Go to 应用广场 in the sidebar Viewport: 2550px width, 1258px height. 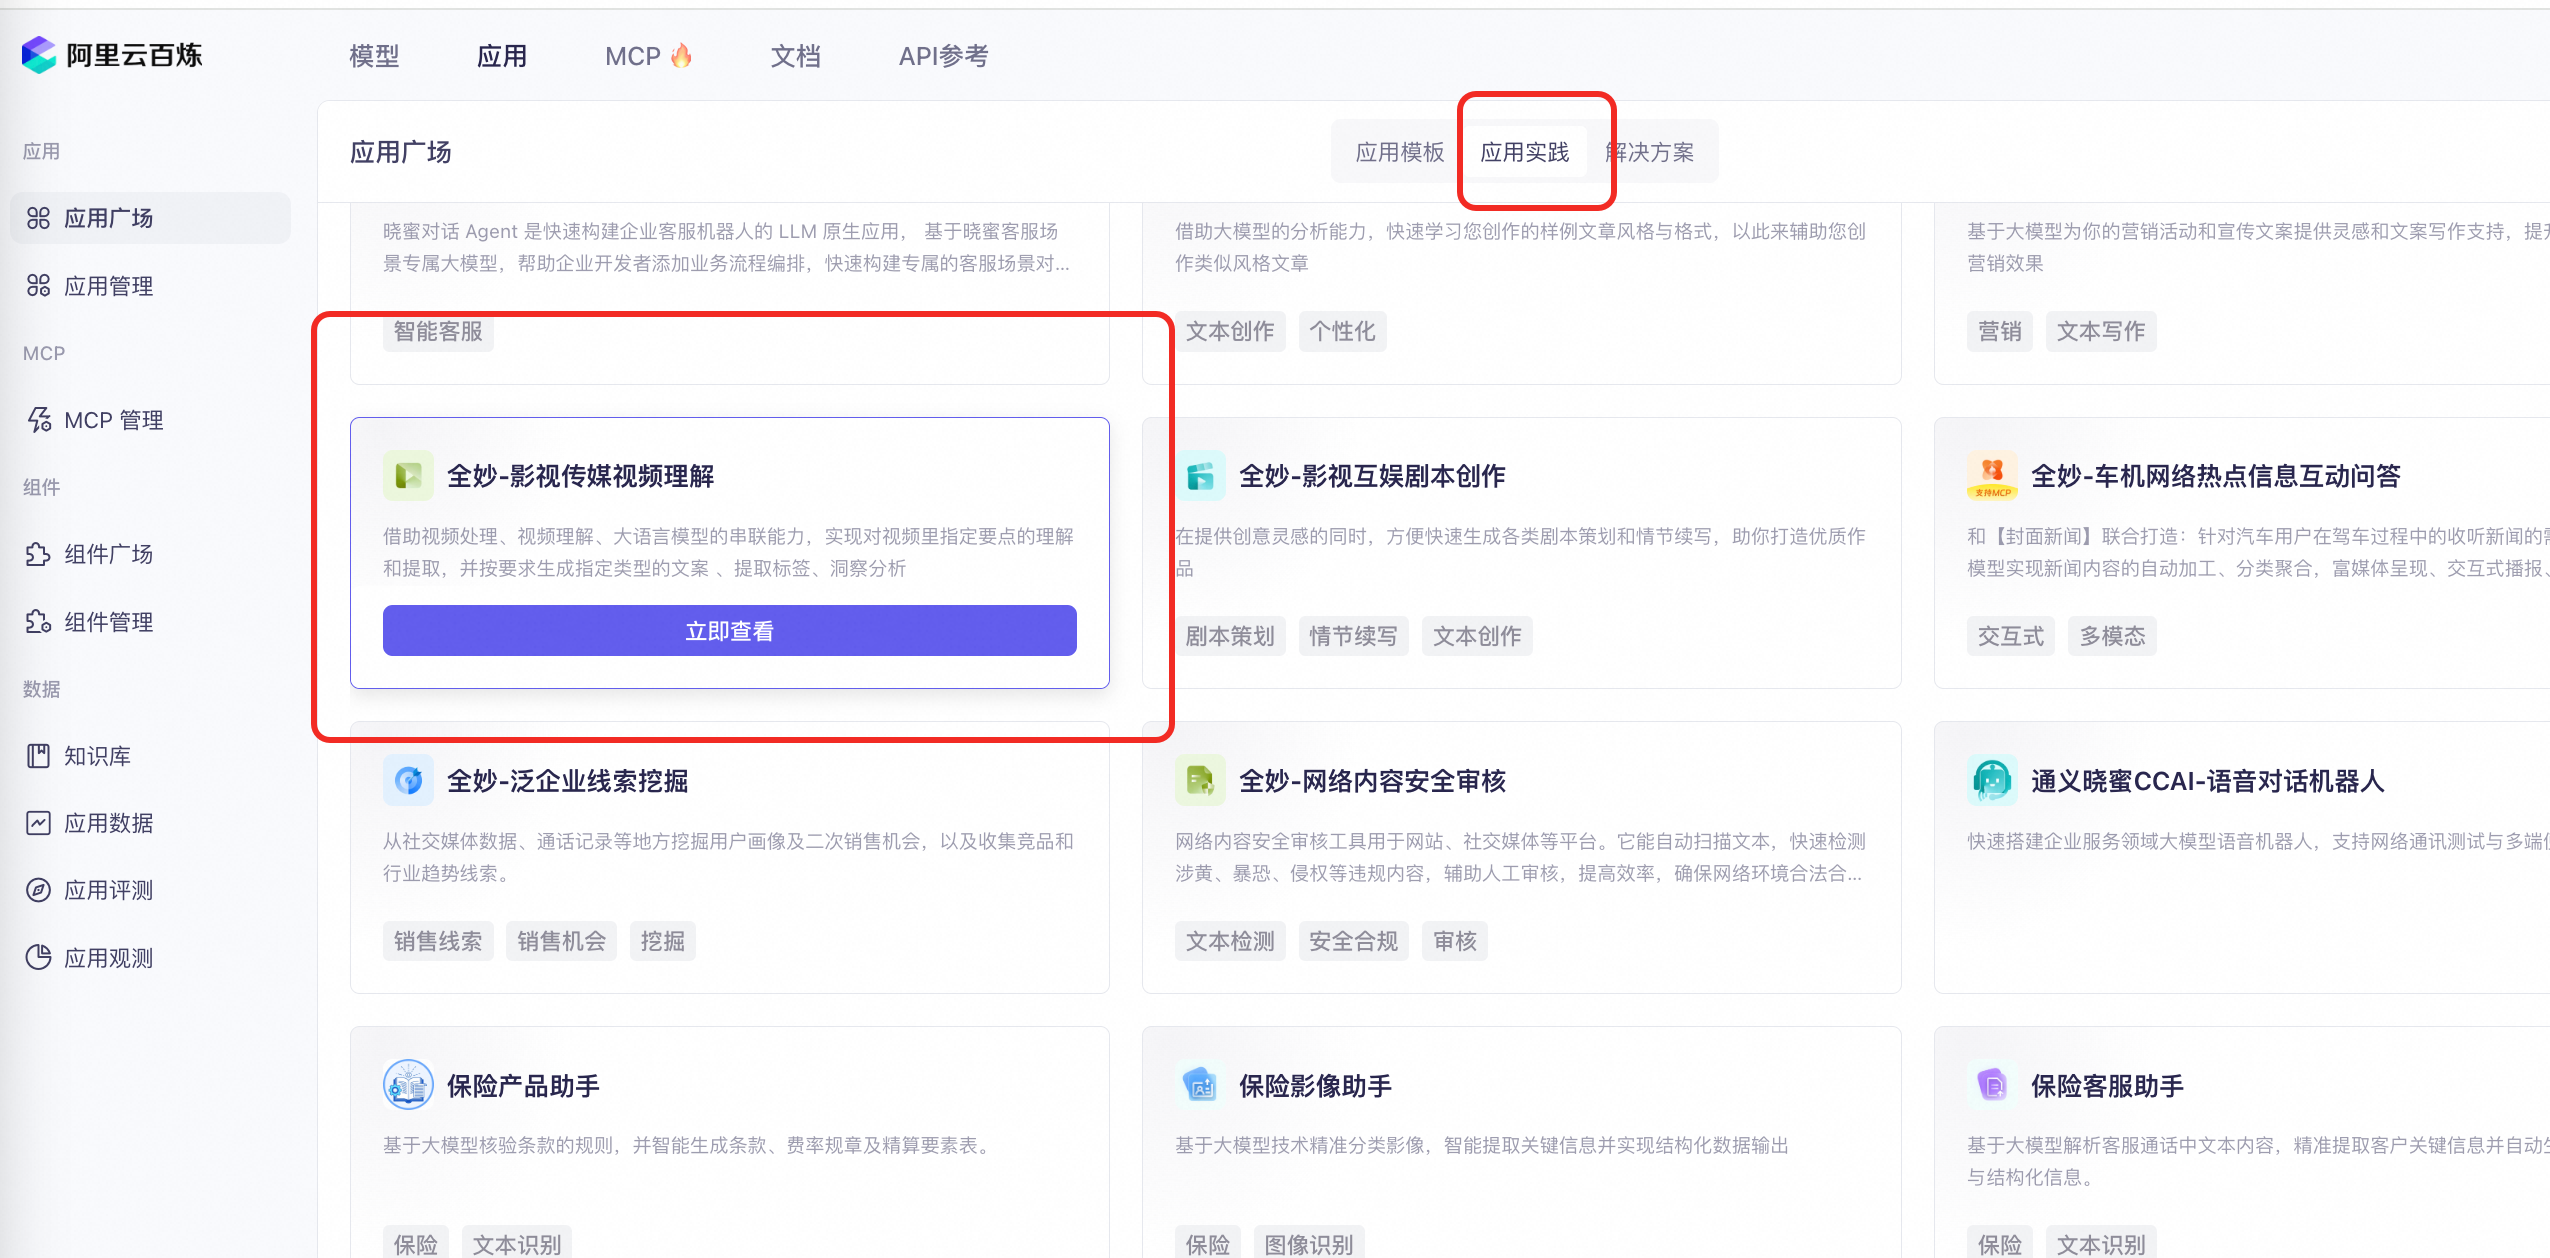pos(150,218)
